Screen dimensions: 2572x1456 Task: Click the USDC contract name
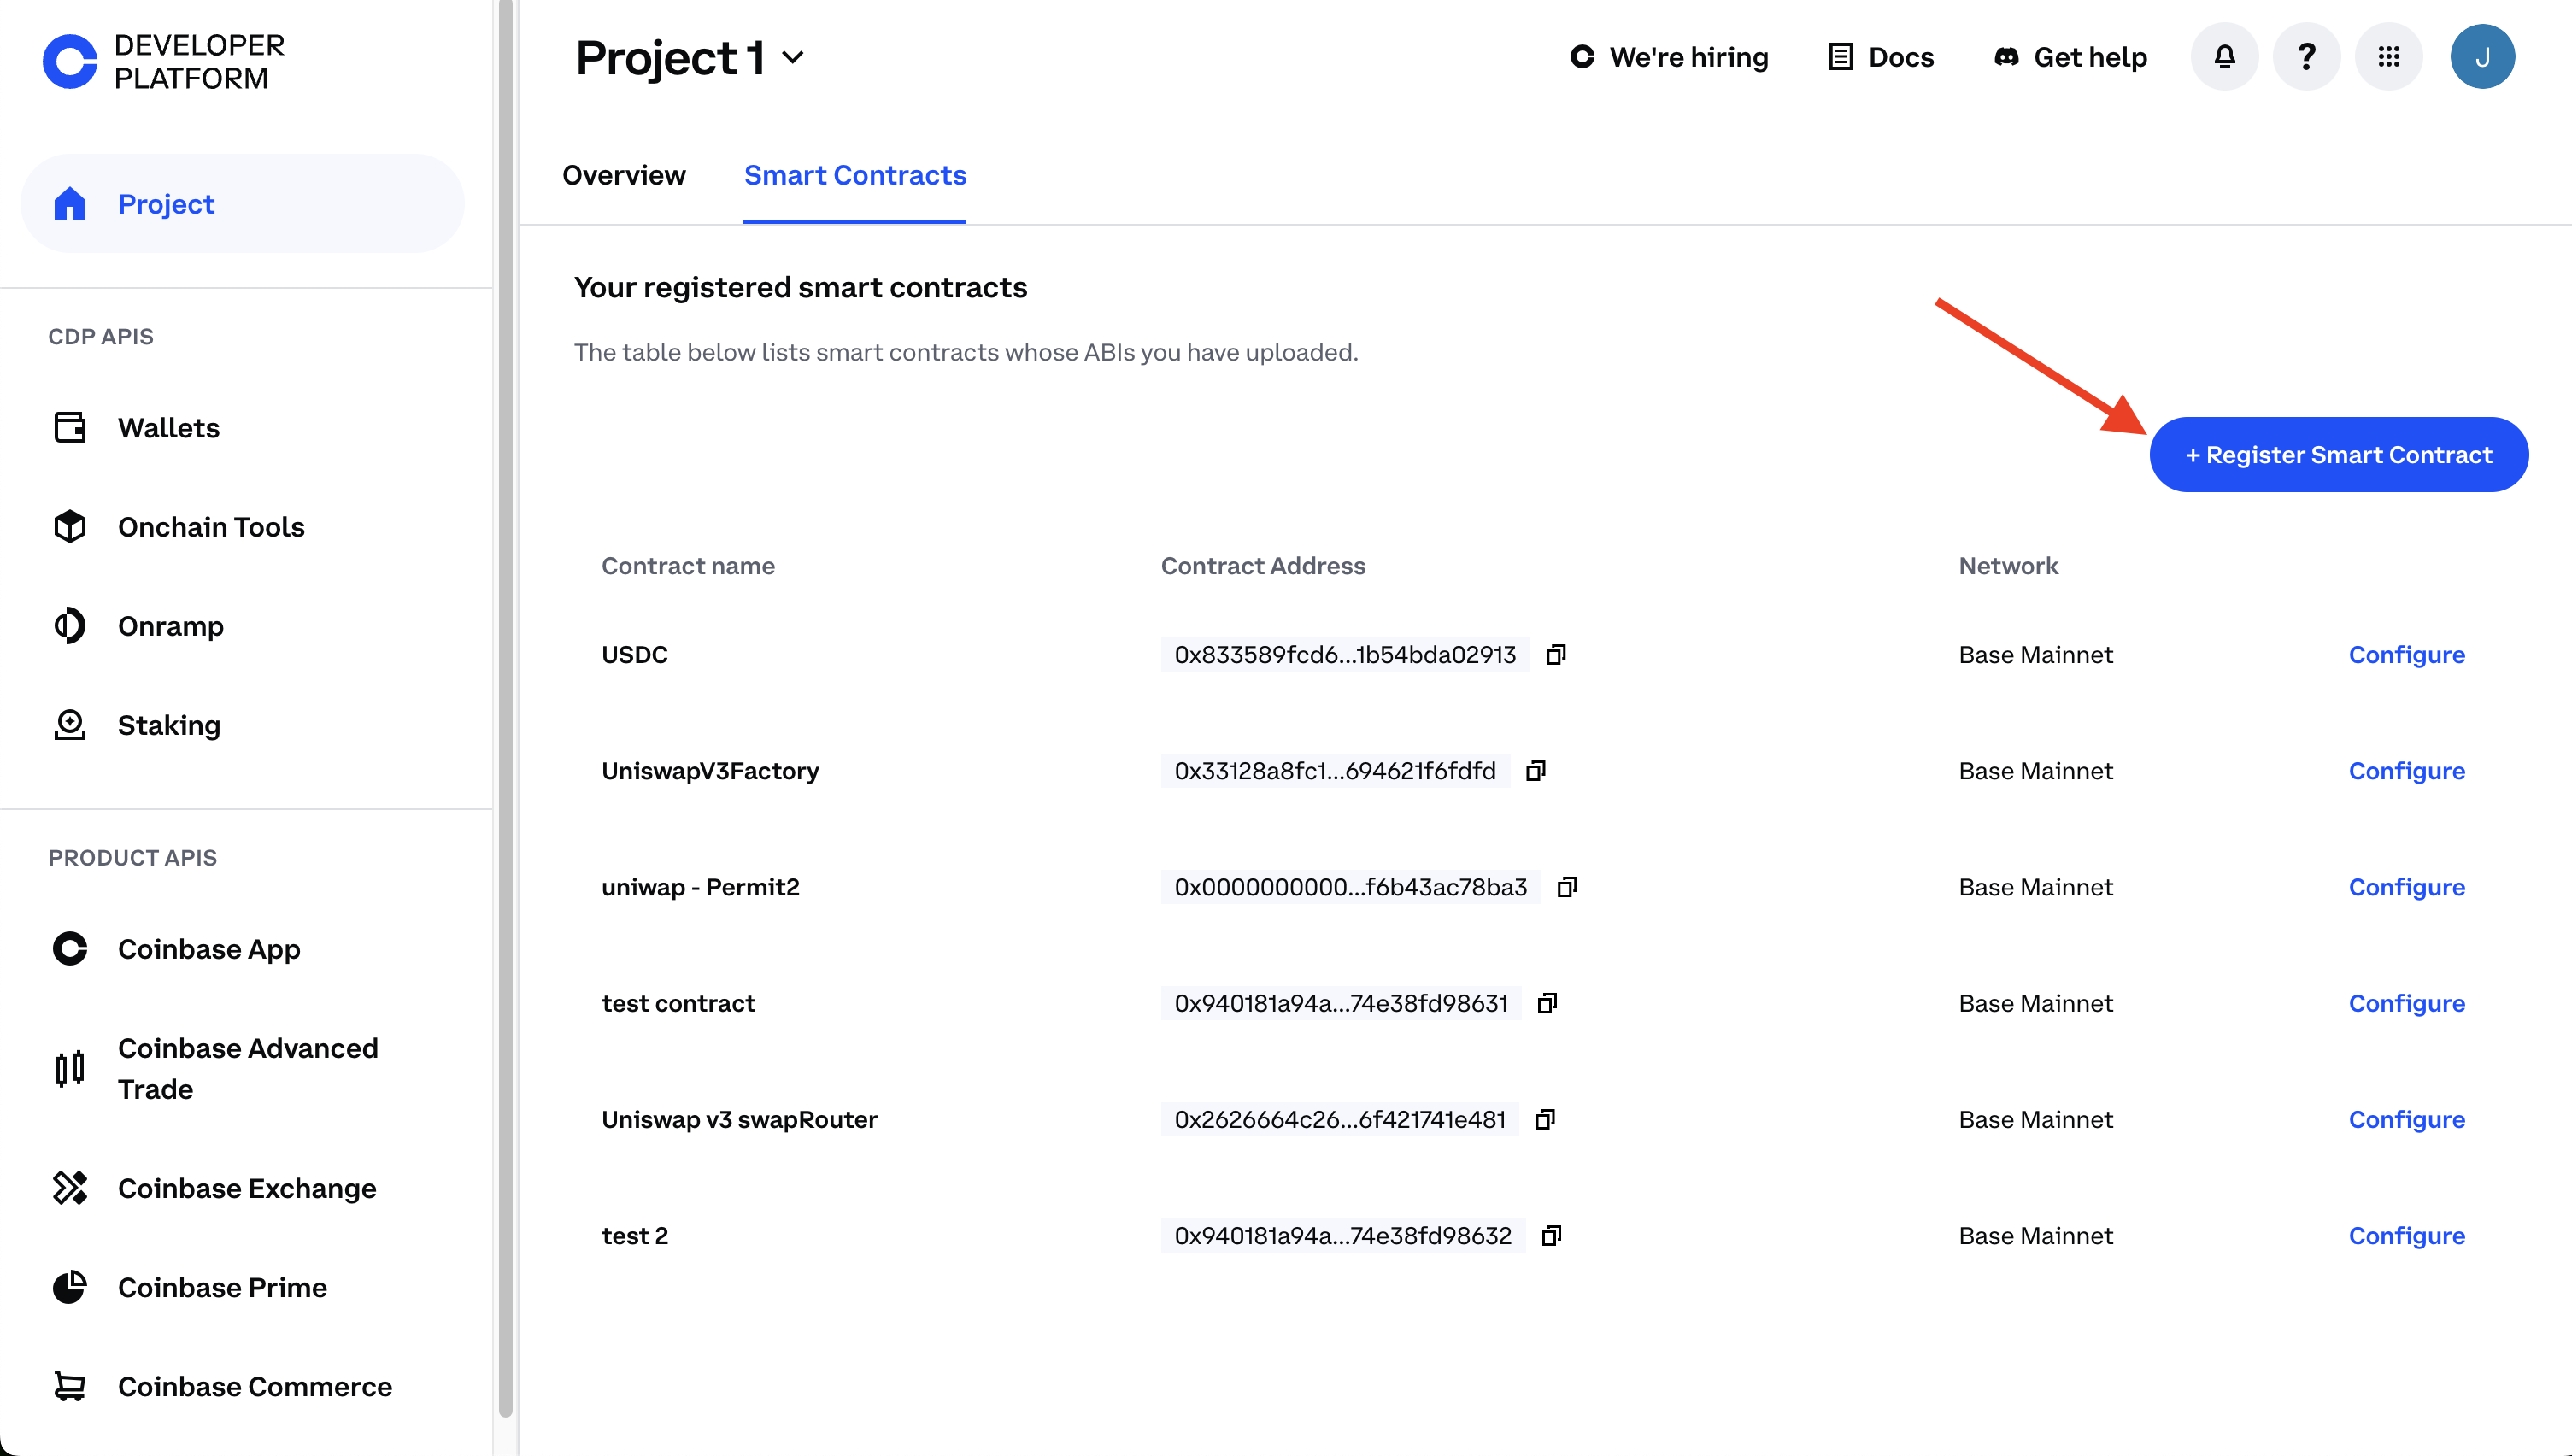click(634, 654)
